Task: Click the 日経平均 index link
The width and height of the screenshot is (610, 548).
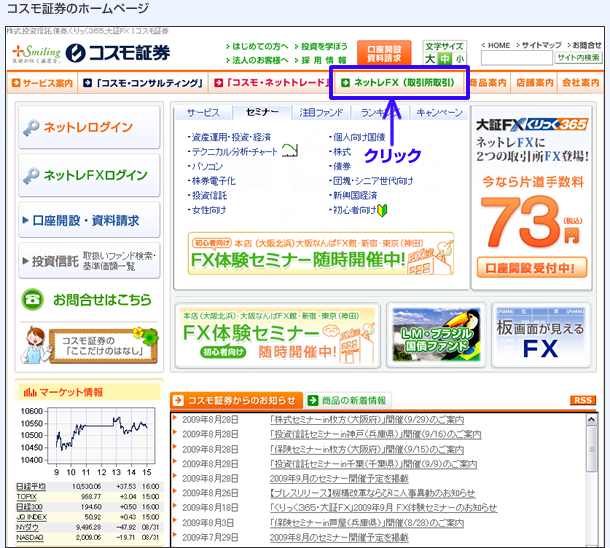Action: click(x=31, y=487)
